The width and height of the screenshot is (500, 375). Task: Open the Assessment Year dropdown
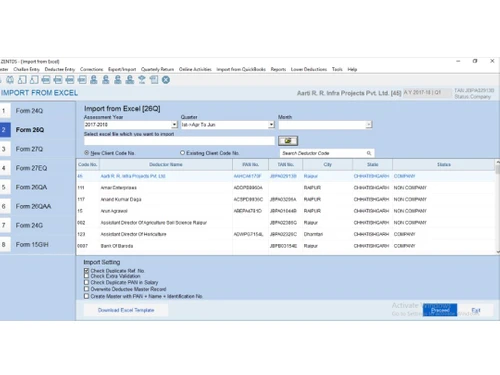click(x=174, y=125)
